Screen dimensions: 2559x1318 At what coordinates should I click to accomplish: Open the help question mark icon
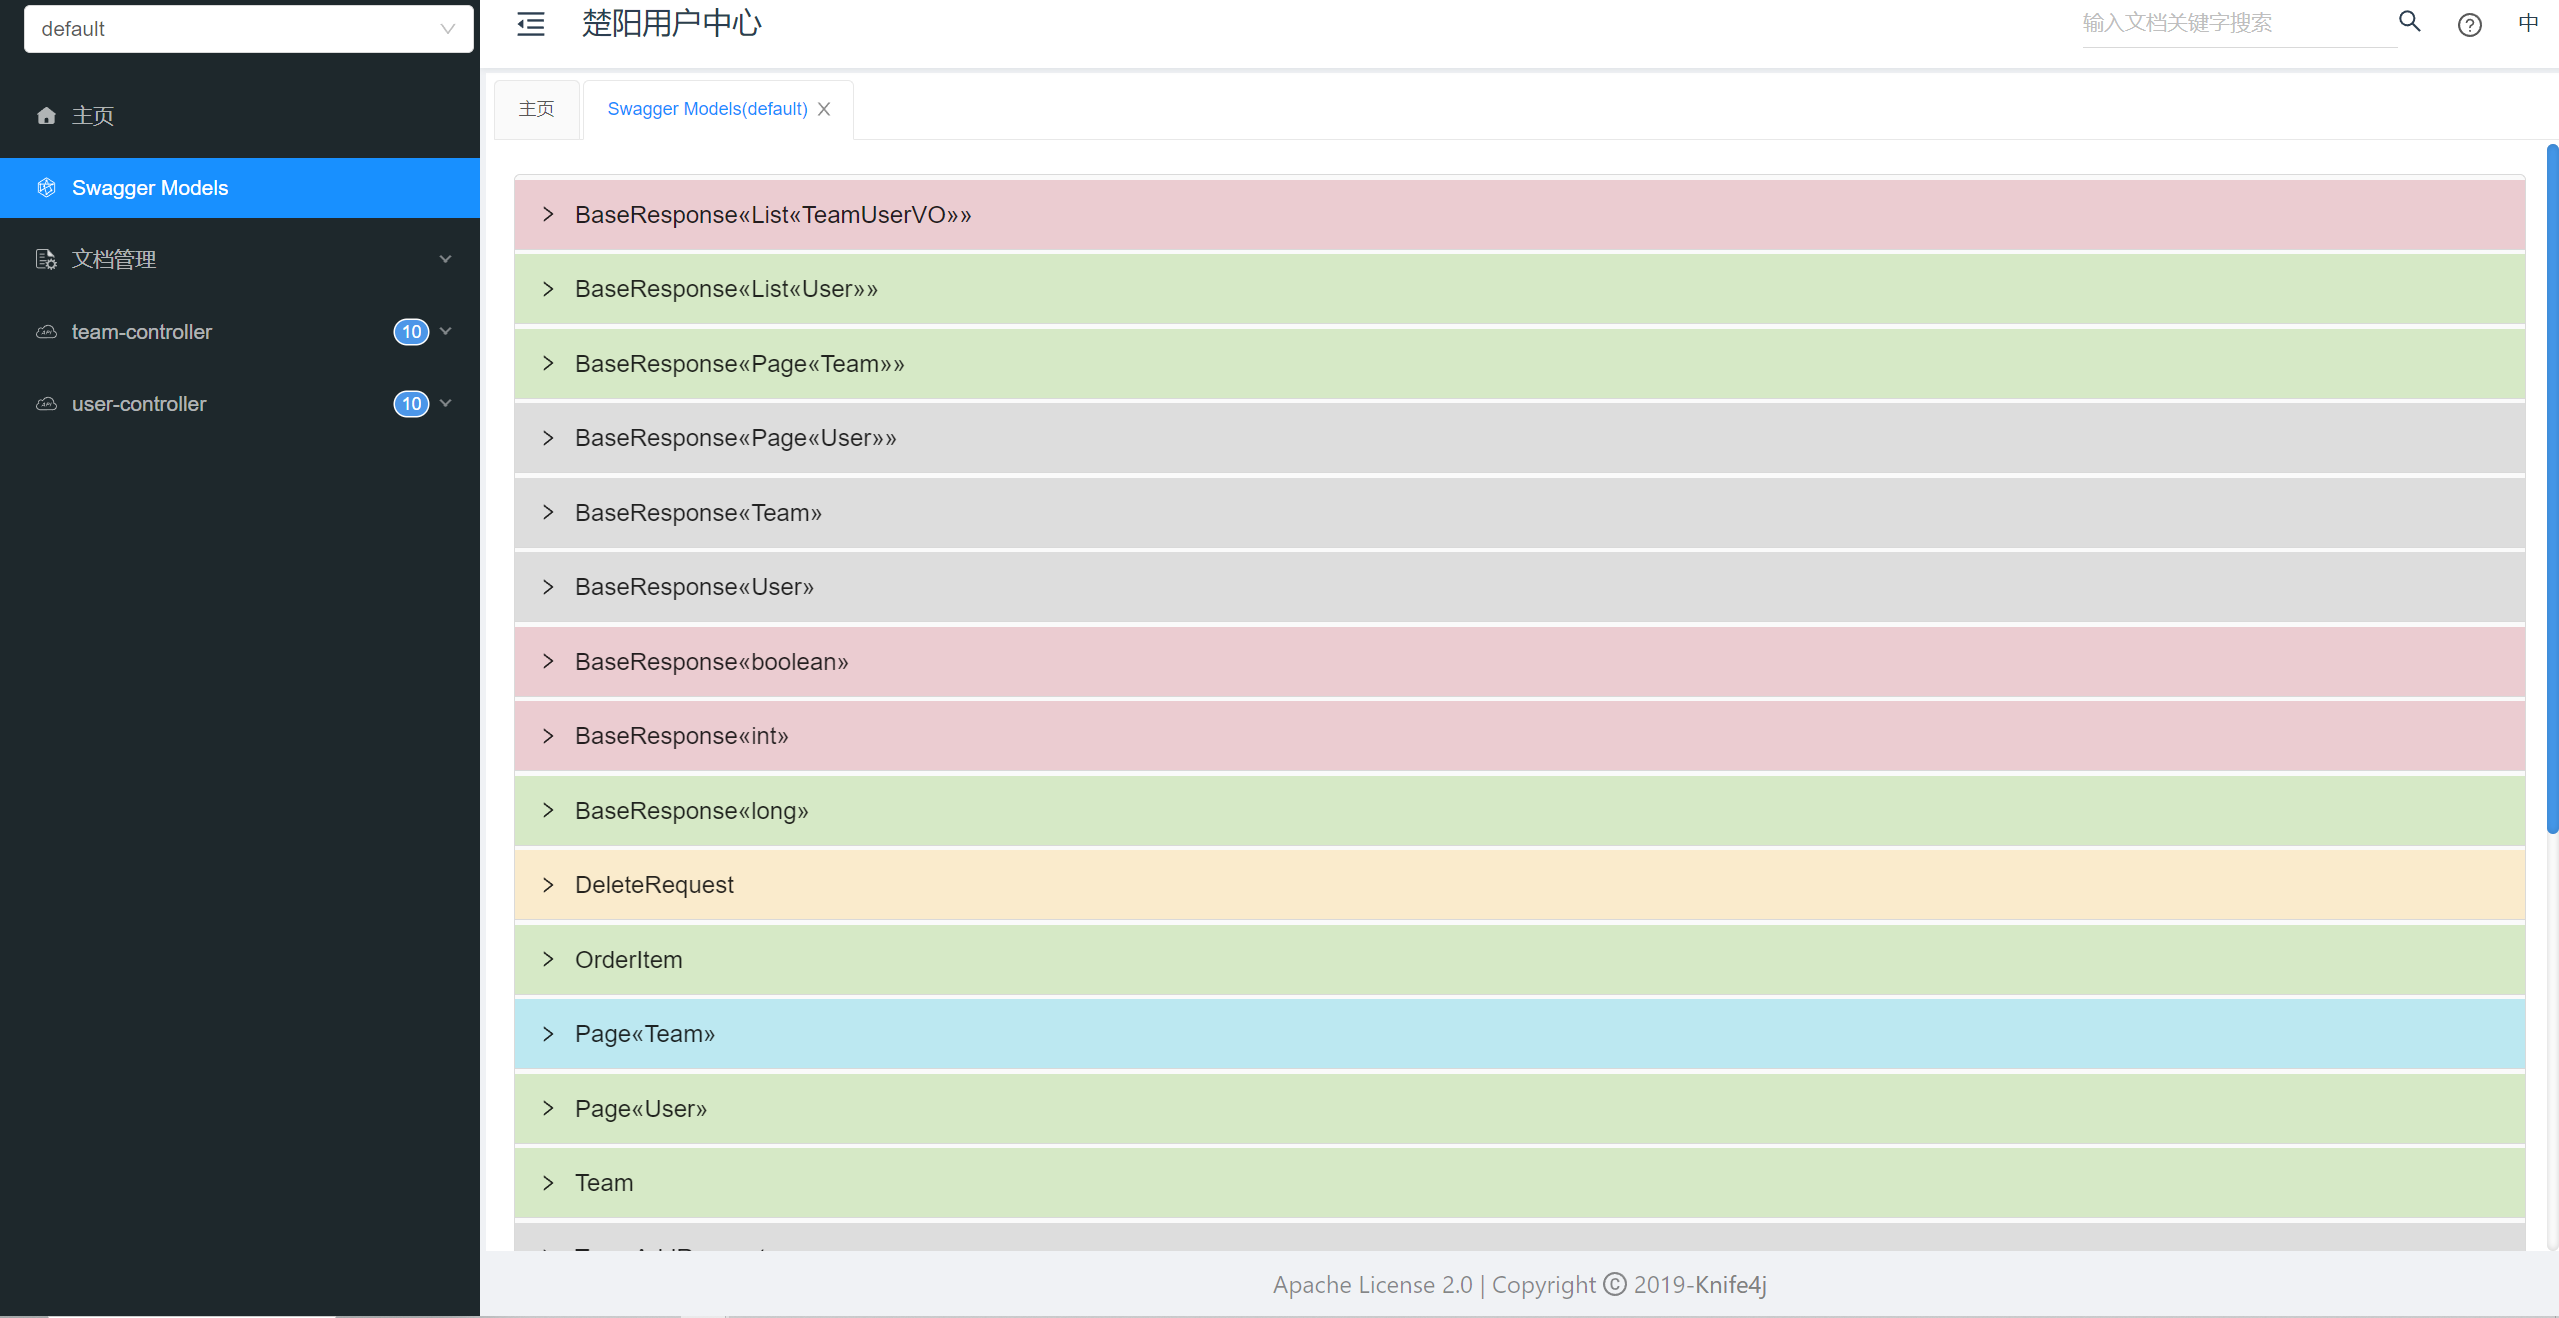pos(2469,25)
